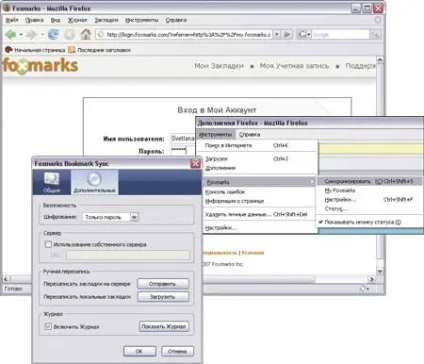
Task: Click the search magnifier icon in search box
Action: coord(375,34)
